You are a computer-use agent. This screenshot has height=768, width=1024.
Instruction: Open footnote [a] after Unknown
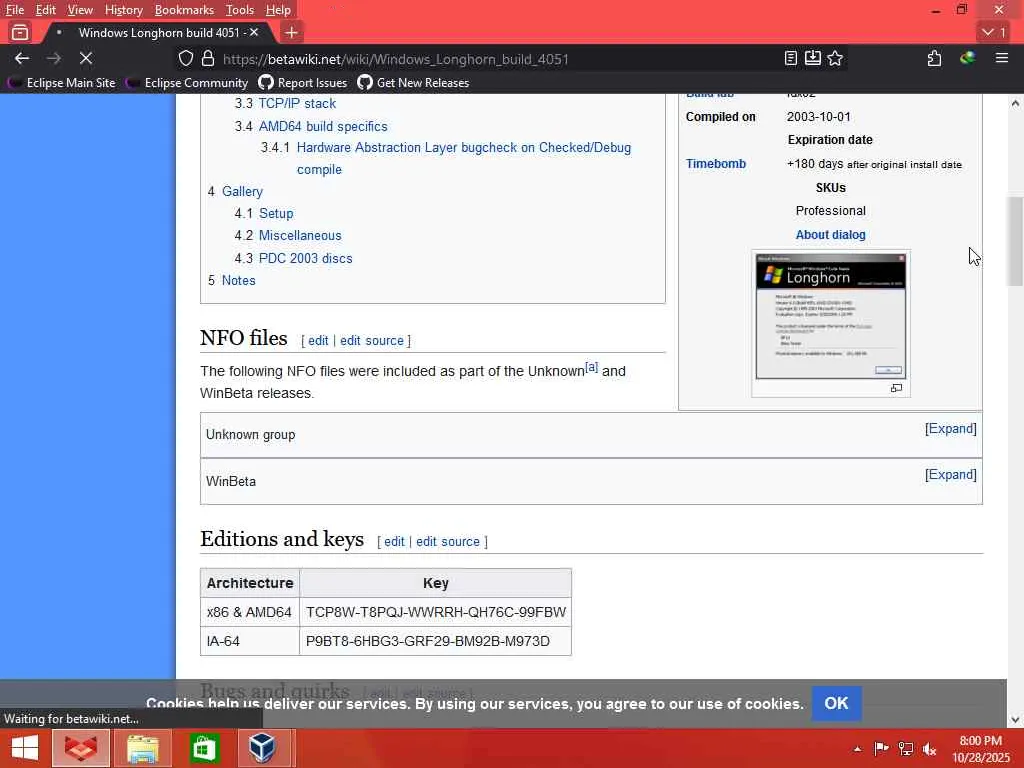pyautogui.click(x=592, y=367)
